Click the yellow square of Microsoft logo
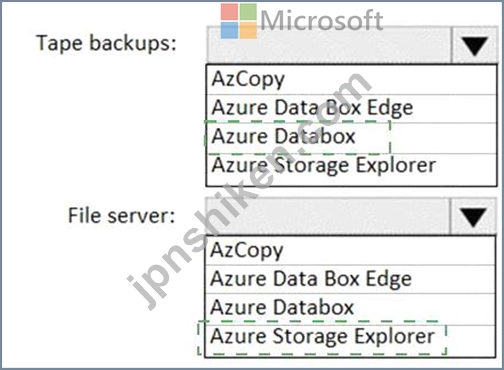This screenshot has width=504, height=370. 248,30
